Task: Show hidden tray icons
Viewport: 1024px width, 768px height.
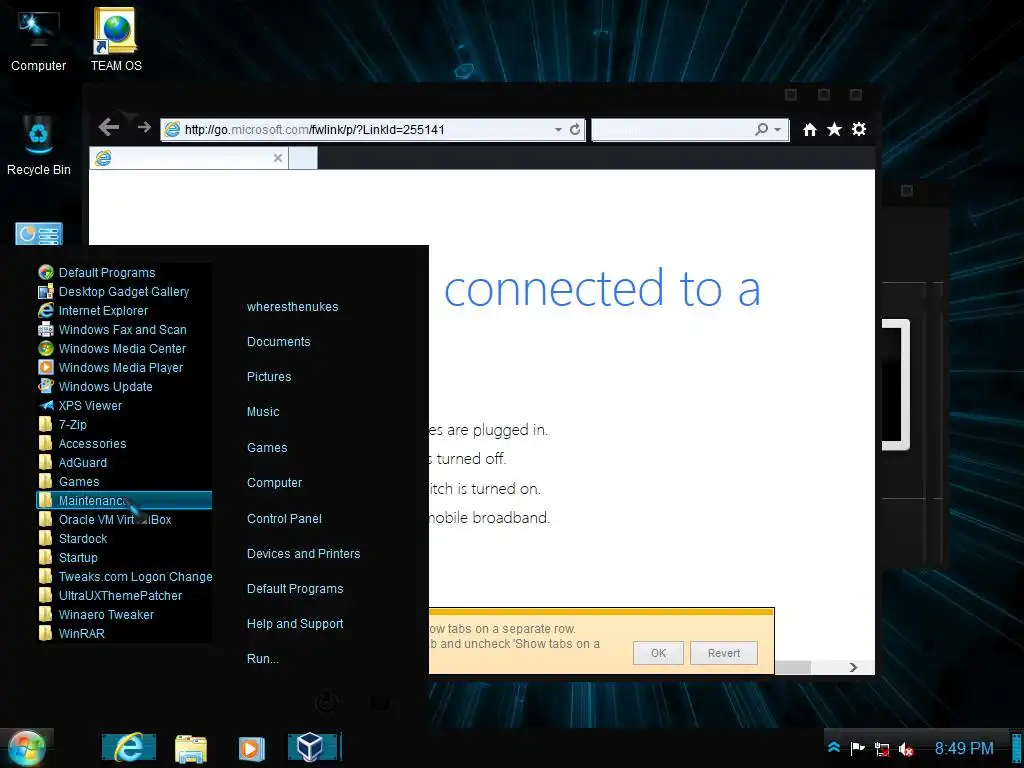Action: [x=834, y=748]
